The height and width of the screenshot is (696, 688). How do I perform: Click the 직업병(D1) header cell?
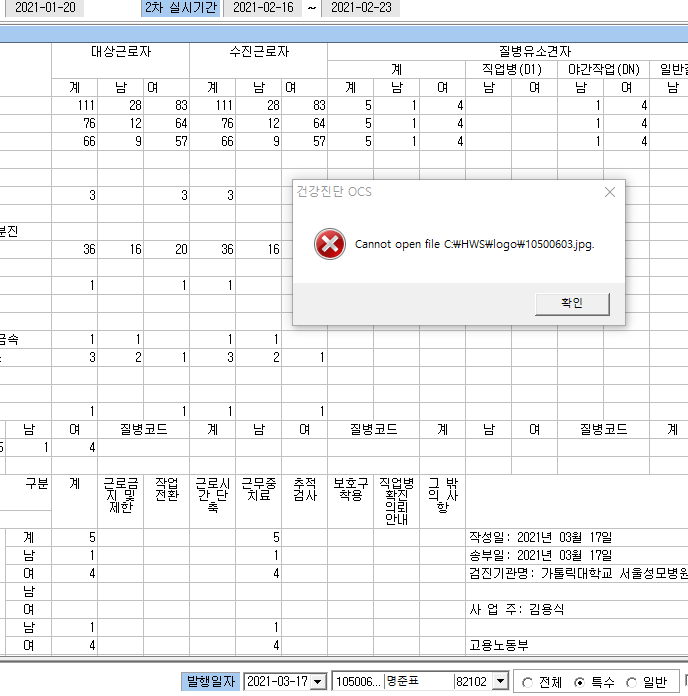pyautogui.click(x=511, y=70)
